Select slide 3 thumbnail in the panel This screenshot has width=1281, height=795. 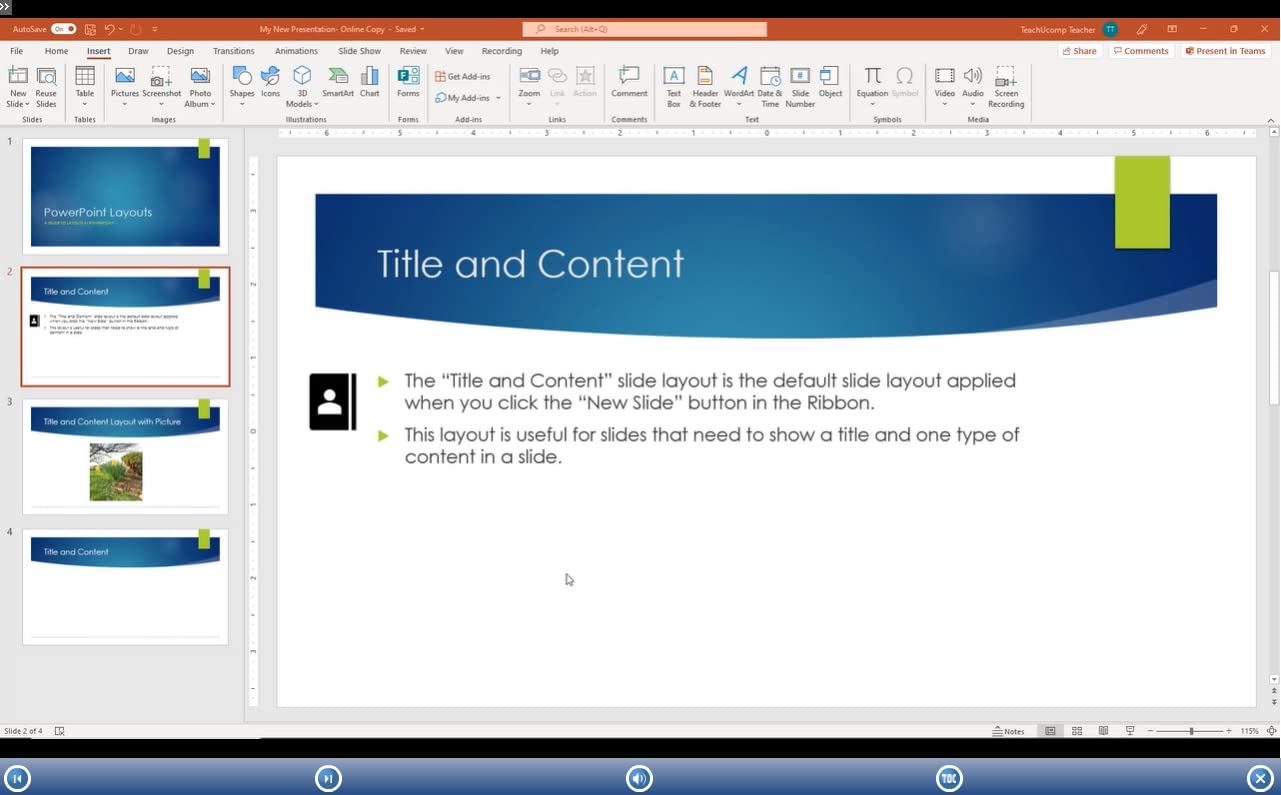(x=125, y=456)
